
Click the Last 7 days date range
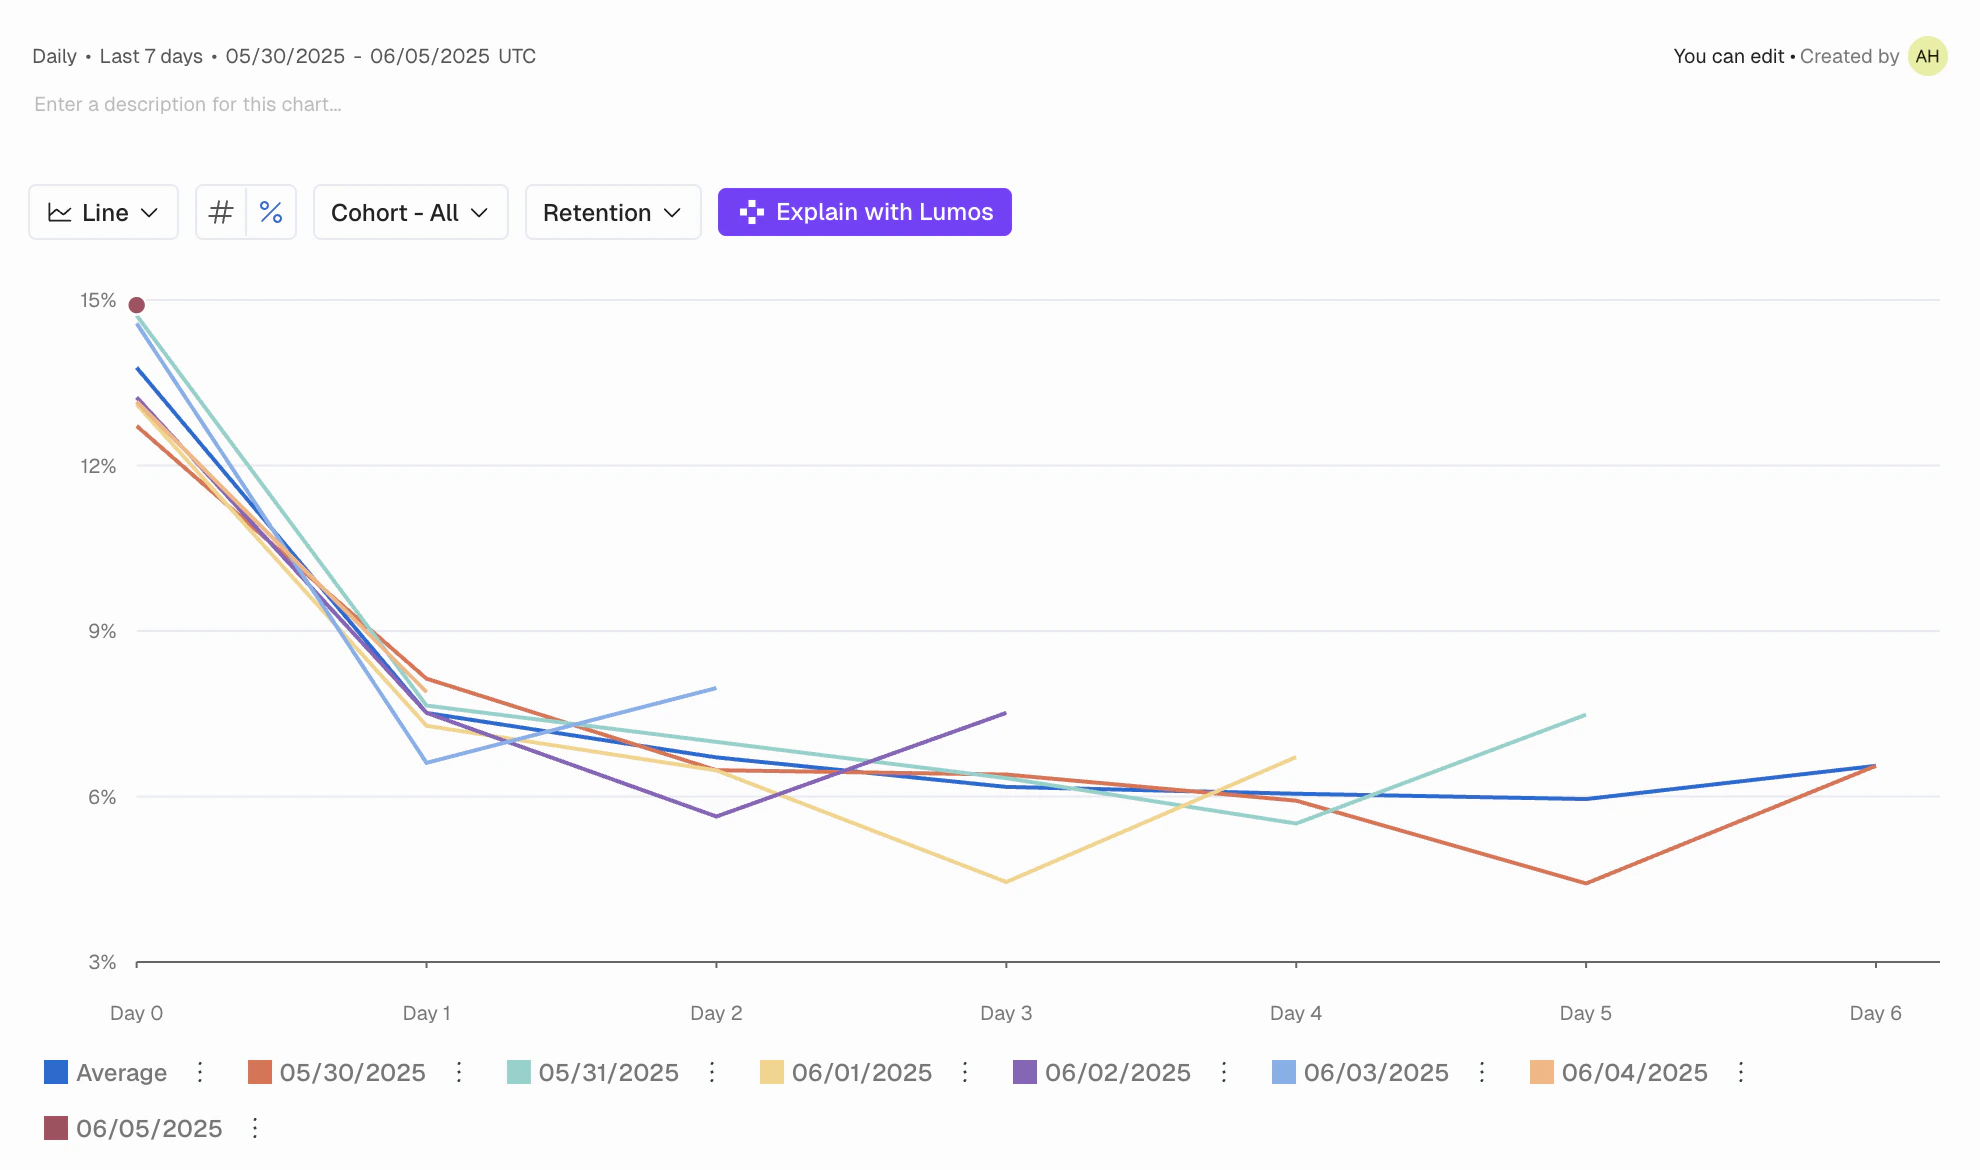[151, 56]
